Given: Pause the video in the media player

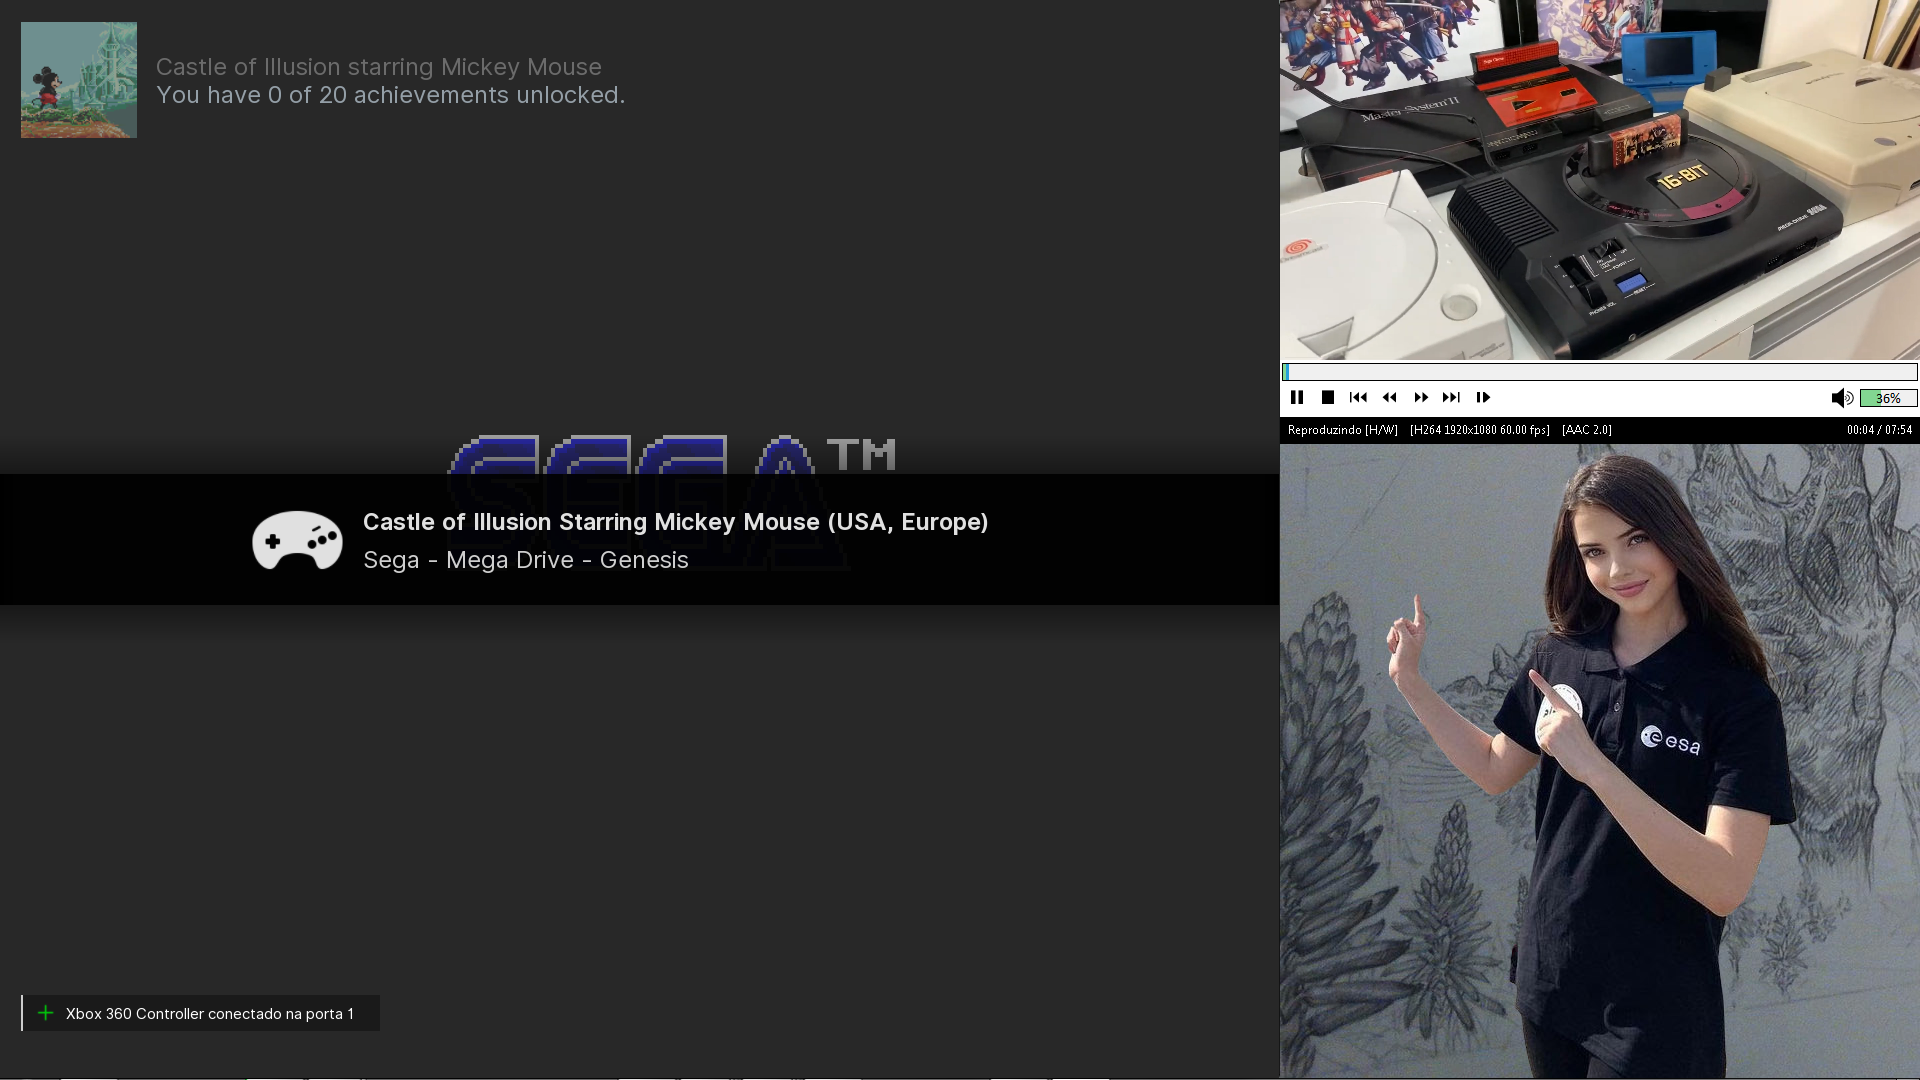Looking at the screenshot, I should coord(1297,398).
